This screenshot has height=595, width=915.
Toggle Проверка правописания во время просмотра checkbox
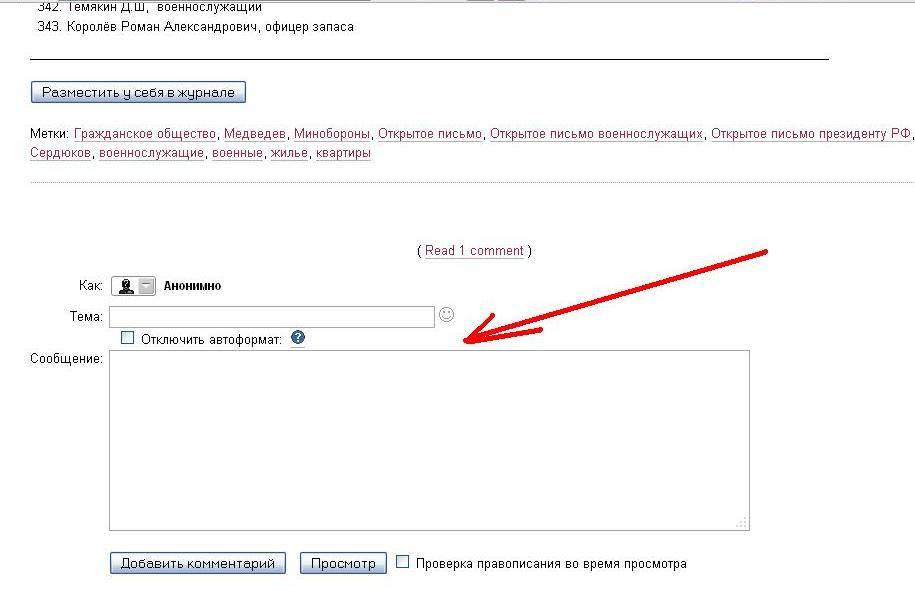point(402,563)
